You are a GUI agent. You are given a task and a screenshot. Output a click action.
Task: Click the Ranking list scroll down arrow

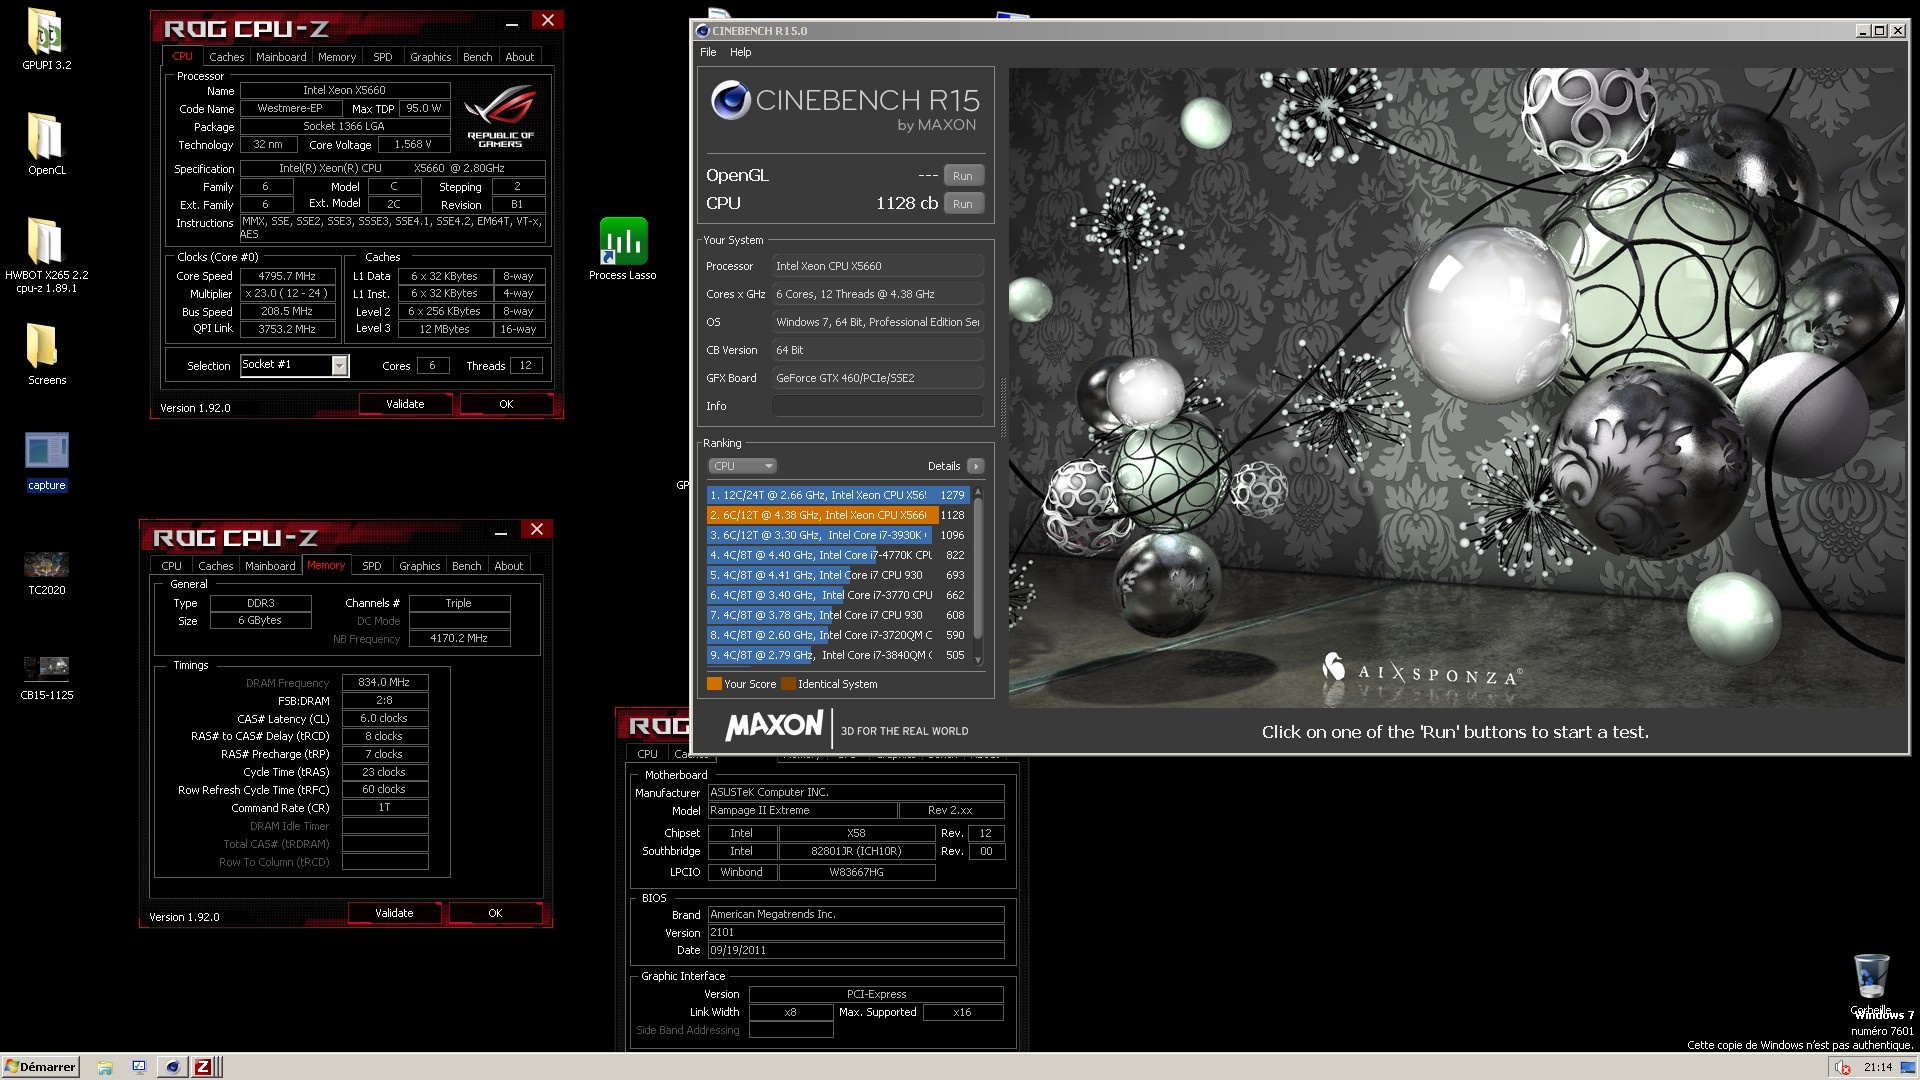(978, 660)
